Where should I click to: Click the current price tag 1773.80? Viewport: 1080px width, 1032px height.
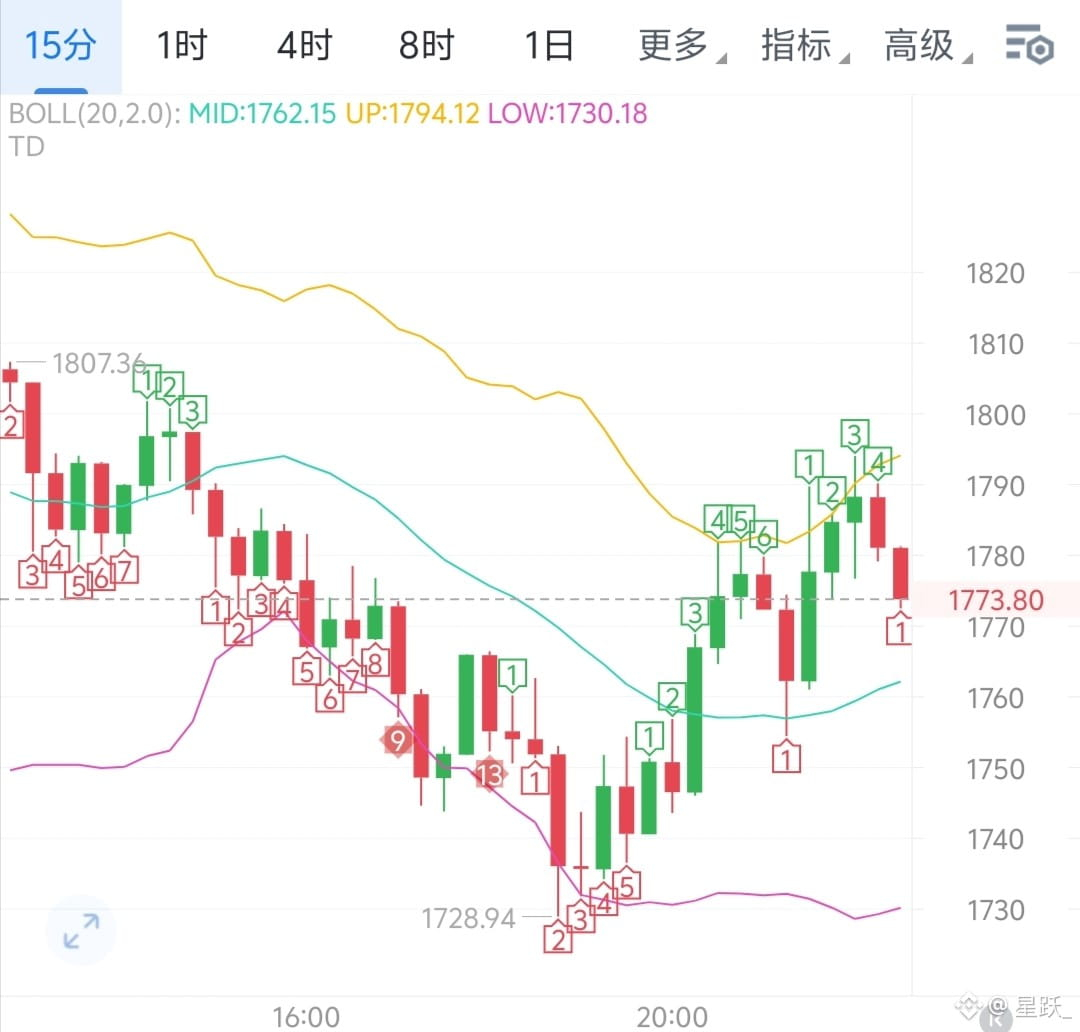(x=996, y=600)
